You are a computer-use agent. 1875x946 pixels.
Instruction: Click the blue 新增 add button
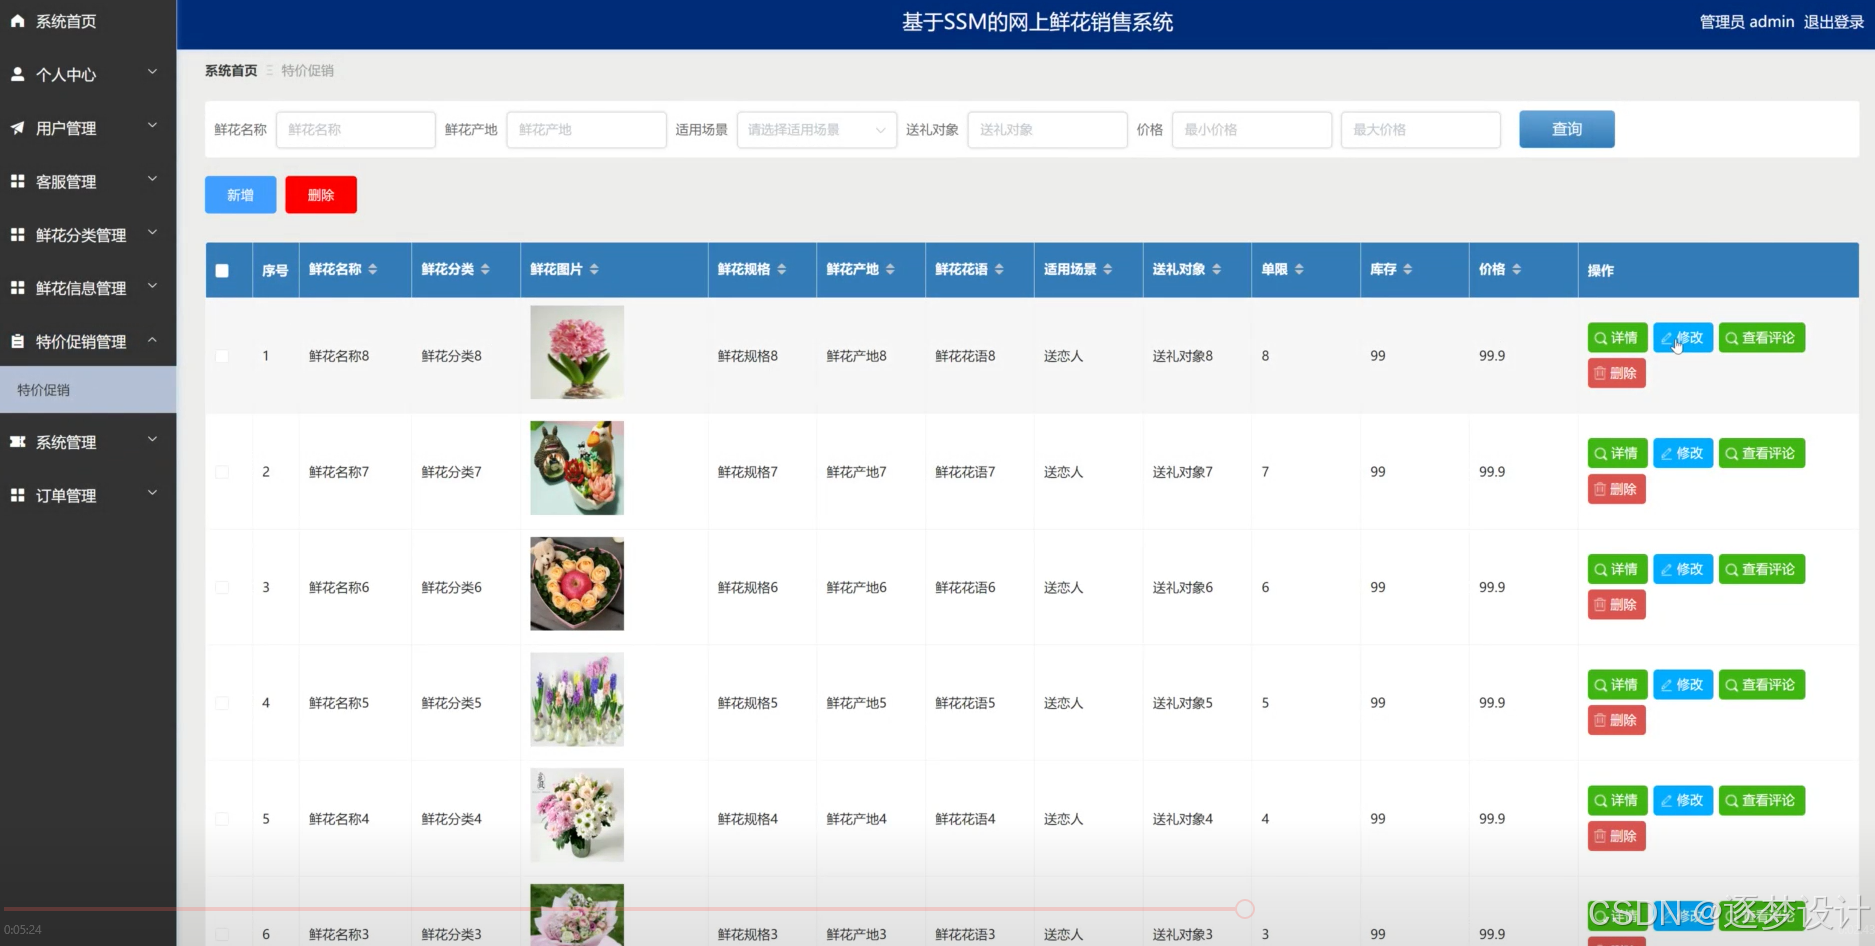[x=240, y=195]
